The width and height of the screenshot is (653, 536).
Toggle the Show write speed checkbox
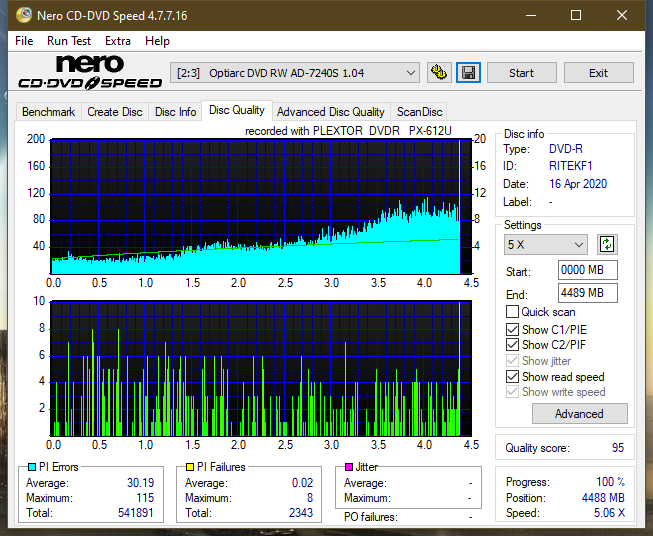[512, 392]
